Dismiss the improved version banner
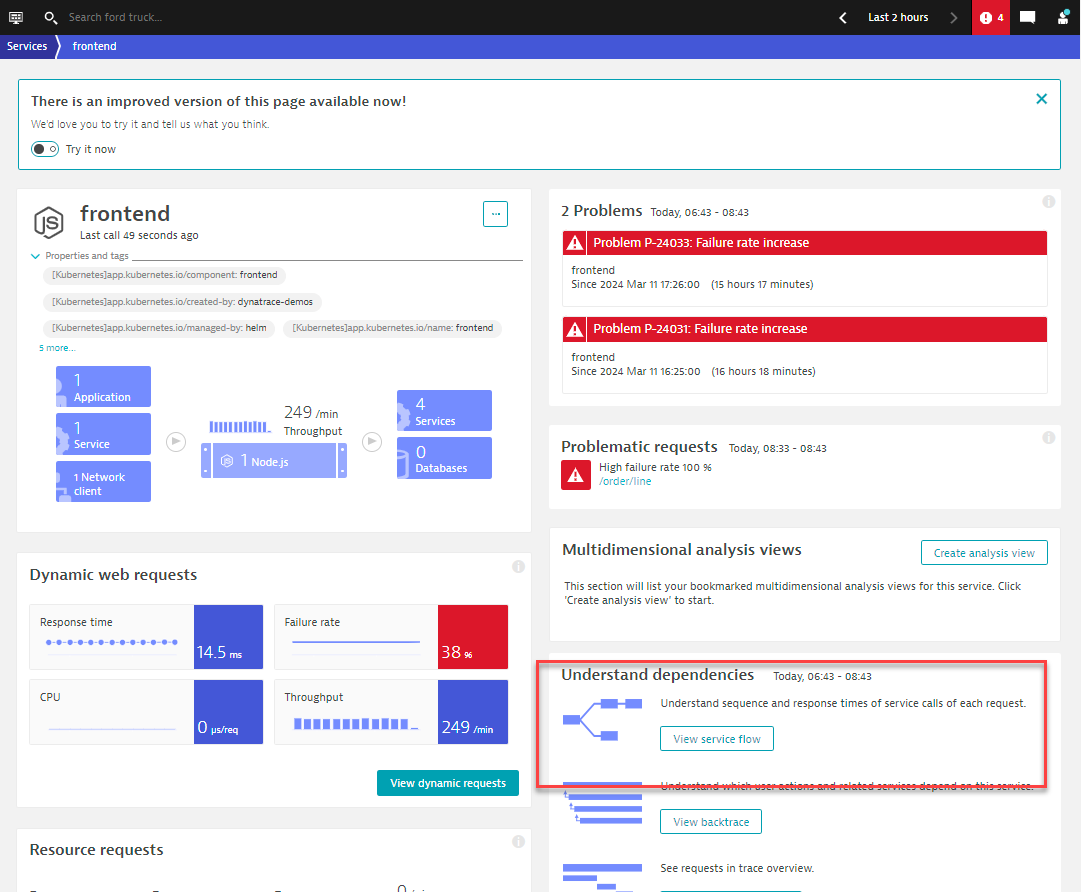Screen dimensions: 1081x892 (1041, 99)
